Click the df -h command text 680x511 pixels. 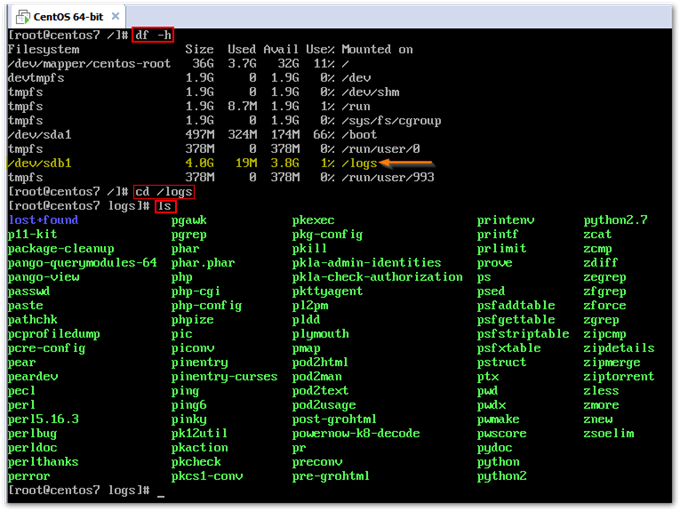[x=153, y=35]
